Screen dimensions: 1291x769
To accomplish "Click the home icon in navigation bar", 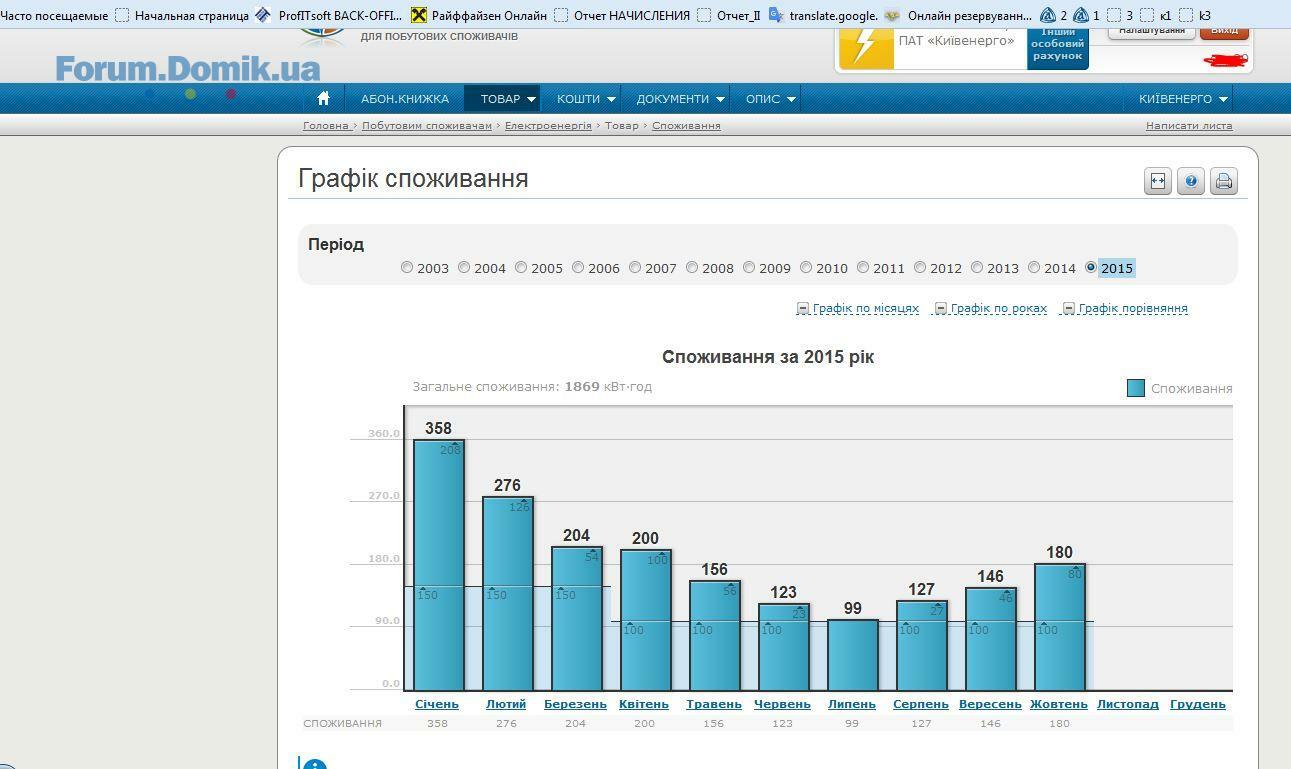I will point(323,99).
